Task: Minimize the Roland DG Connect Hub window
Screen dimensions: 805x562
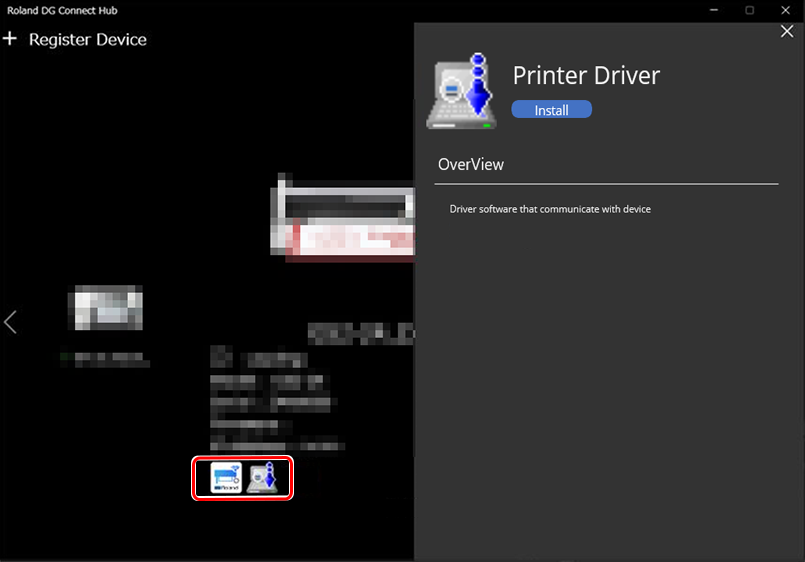Action: point(713,10)
